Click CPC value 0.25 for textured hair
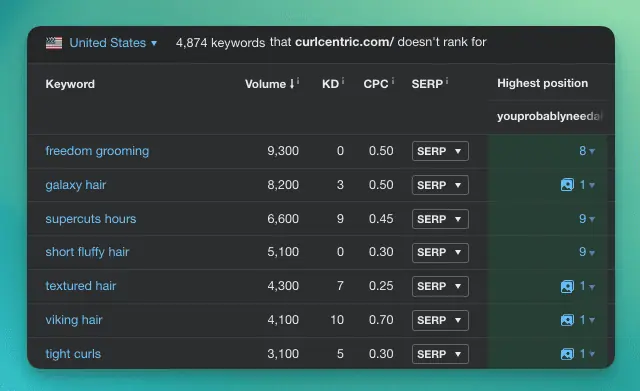Image resolution: width=640 pixels, height=391 pixels. (x=381, y=286)
